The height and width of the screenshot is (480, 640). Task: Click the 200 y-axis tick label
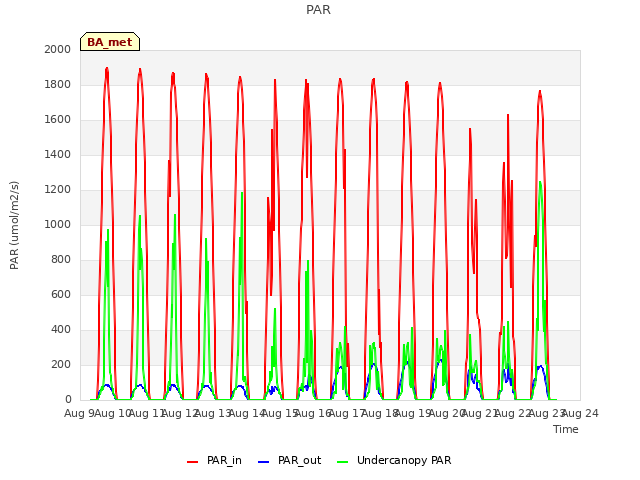tap(61, 365)
